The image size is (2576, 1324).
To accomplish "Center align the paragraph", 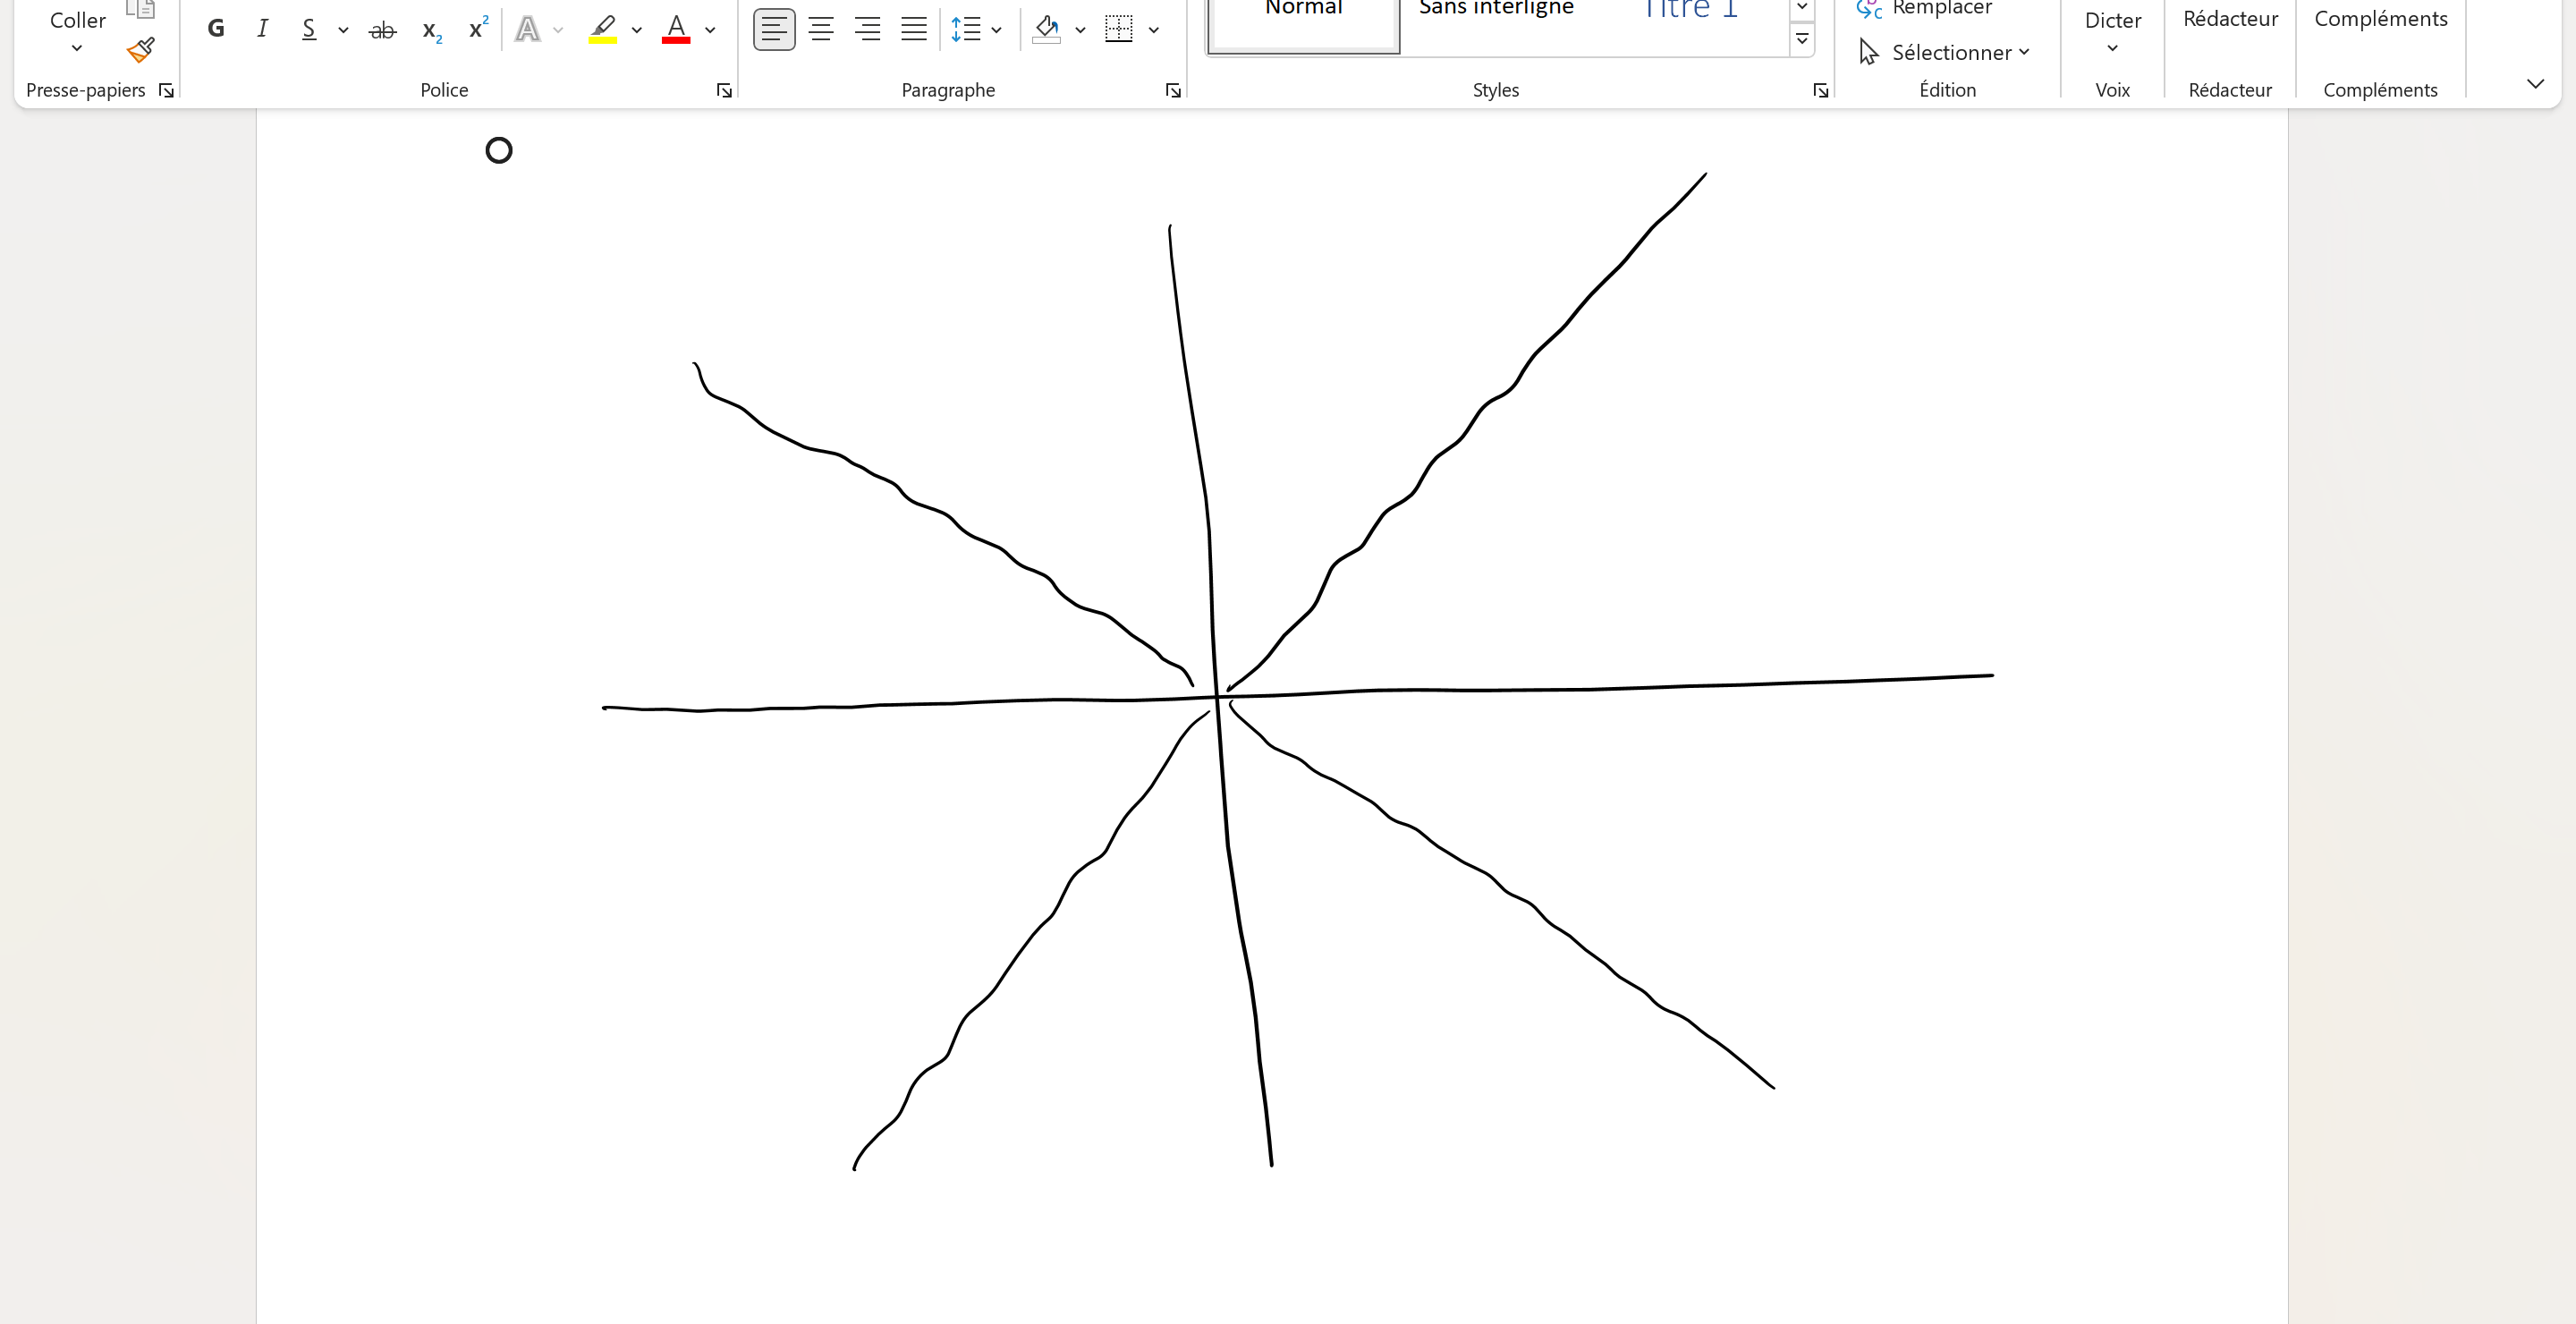I will point(821,29).
